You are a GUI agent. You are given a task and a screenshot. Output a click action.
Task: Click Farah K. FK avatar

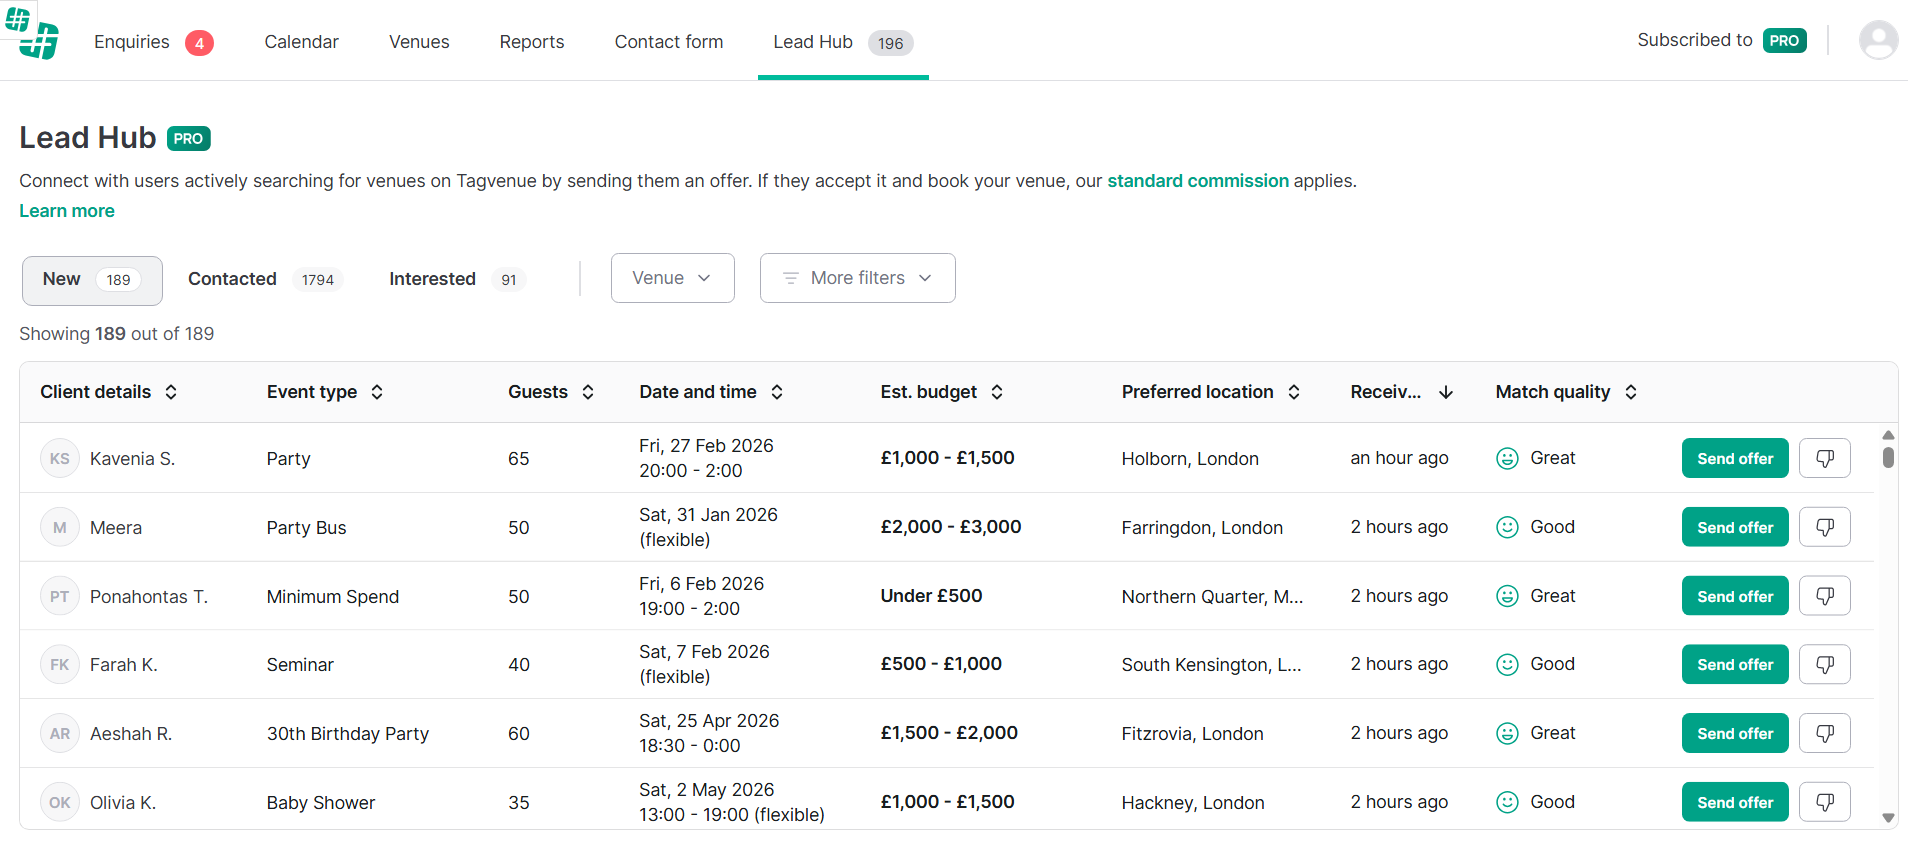point(60,664)
